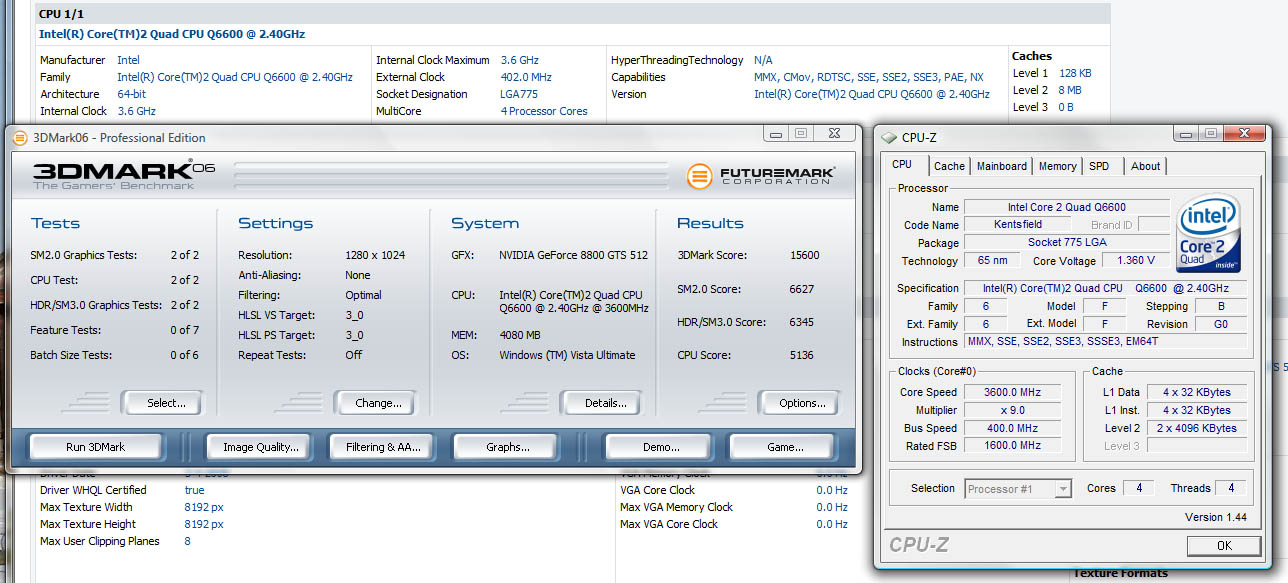Click the Code Name Kentsfield field
The image size is (1288, 583).
tap(1018, 225)
